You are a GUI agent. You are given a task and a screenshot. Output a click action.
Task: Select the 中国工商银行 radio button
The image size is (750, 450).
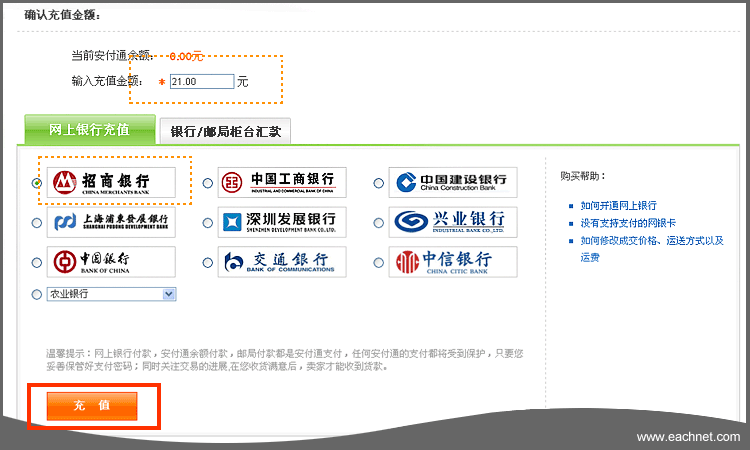pyautogui.click(x=208, y=183)
